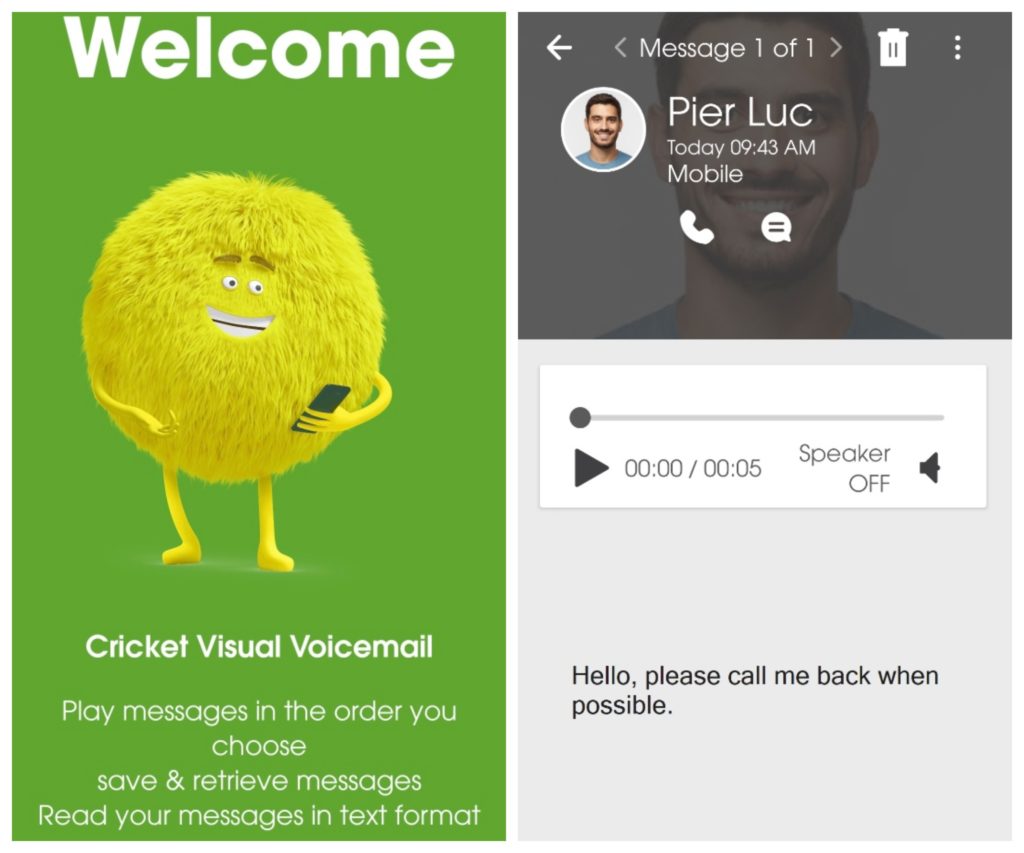
Task: Open the three-dot overflow menu
Action: (x=957, y=48)
